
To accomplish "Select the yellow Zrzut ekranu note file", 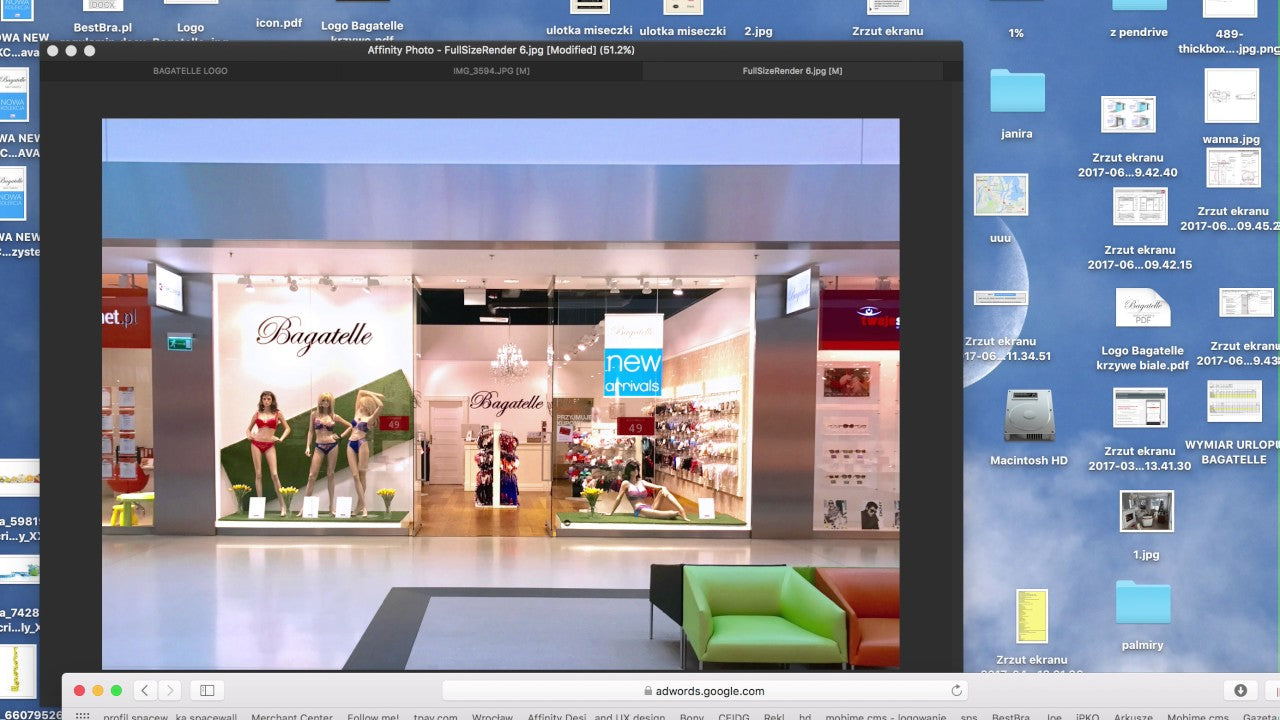I will point(1031,616).
